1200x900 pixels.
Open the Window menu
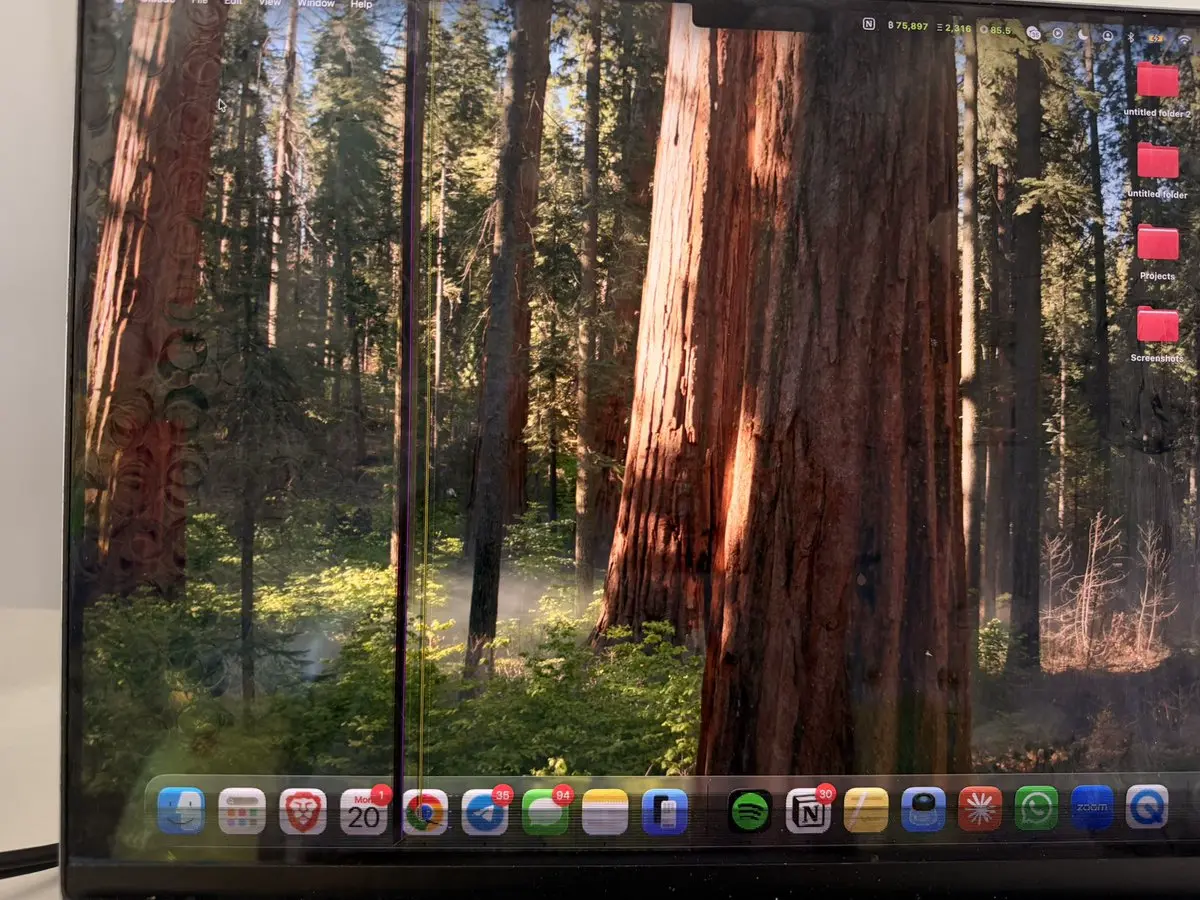316,4
